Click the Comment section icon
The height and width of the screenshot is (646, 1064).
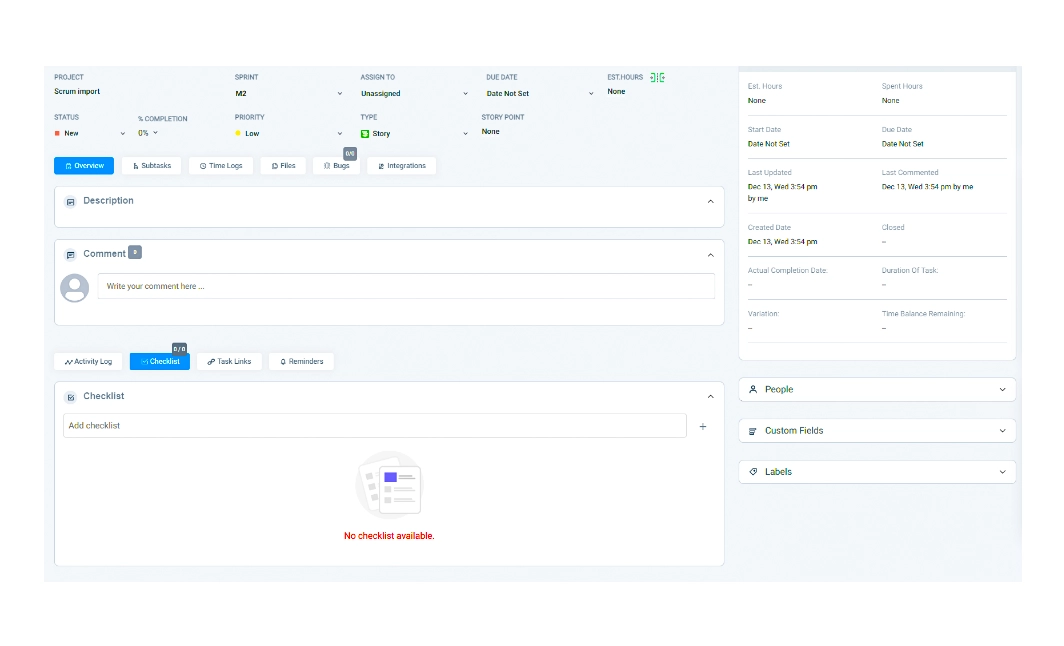(70, 254)
